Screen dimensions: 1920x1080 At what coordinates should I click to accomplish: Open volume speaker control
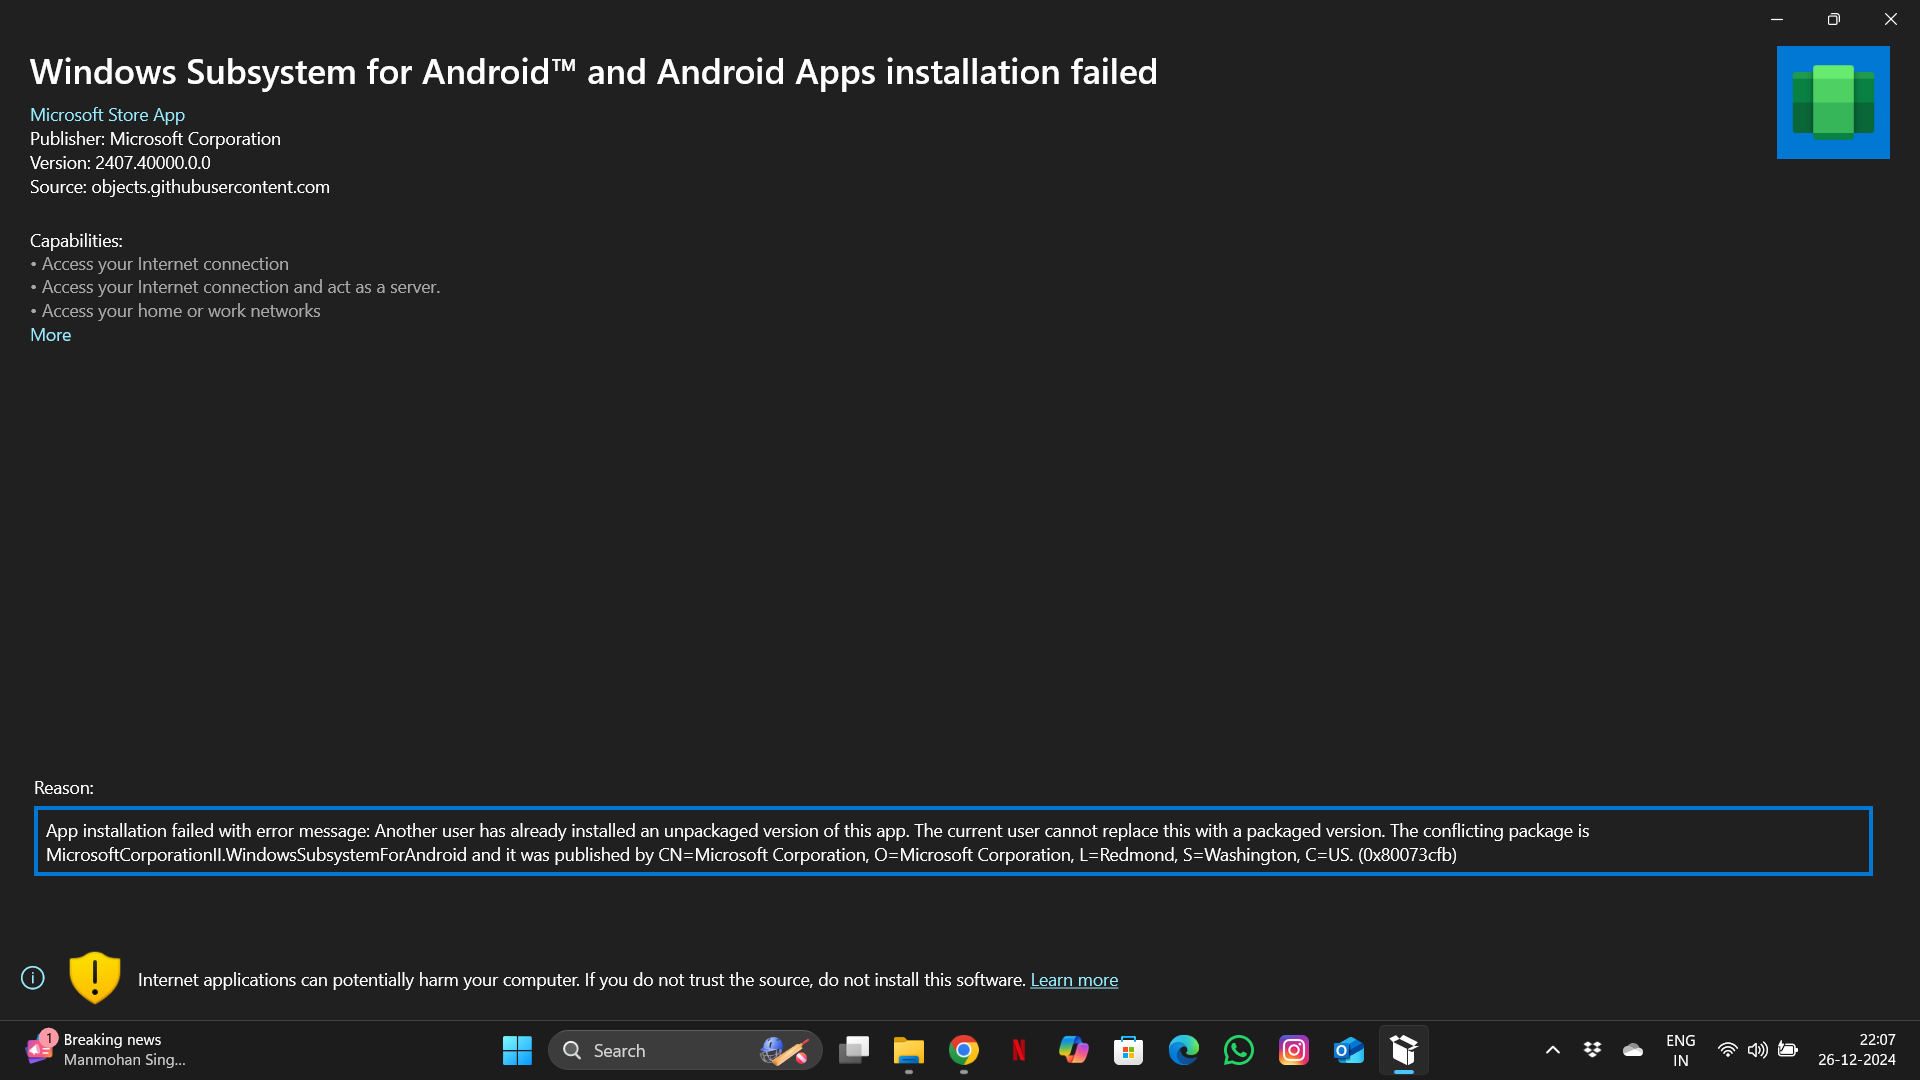(1758, 1050)
